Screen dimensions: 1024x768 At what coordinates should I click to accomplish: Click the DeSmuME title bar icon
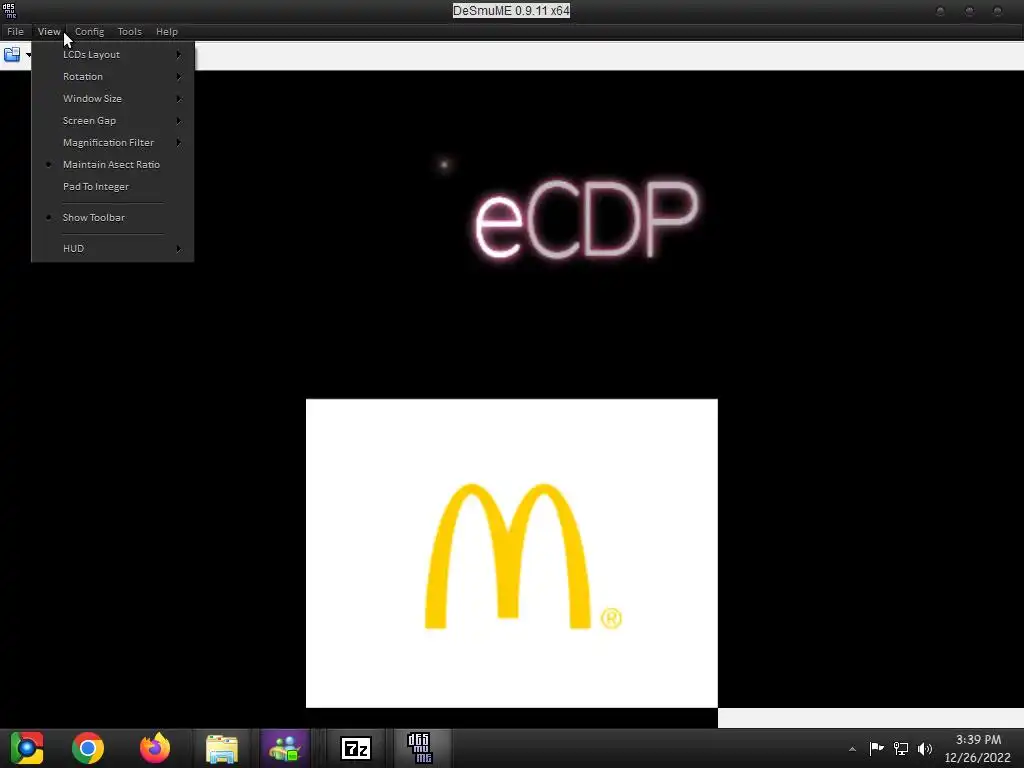click(10, 10)
